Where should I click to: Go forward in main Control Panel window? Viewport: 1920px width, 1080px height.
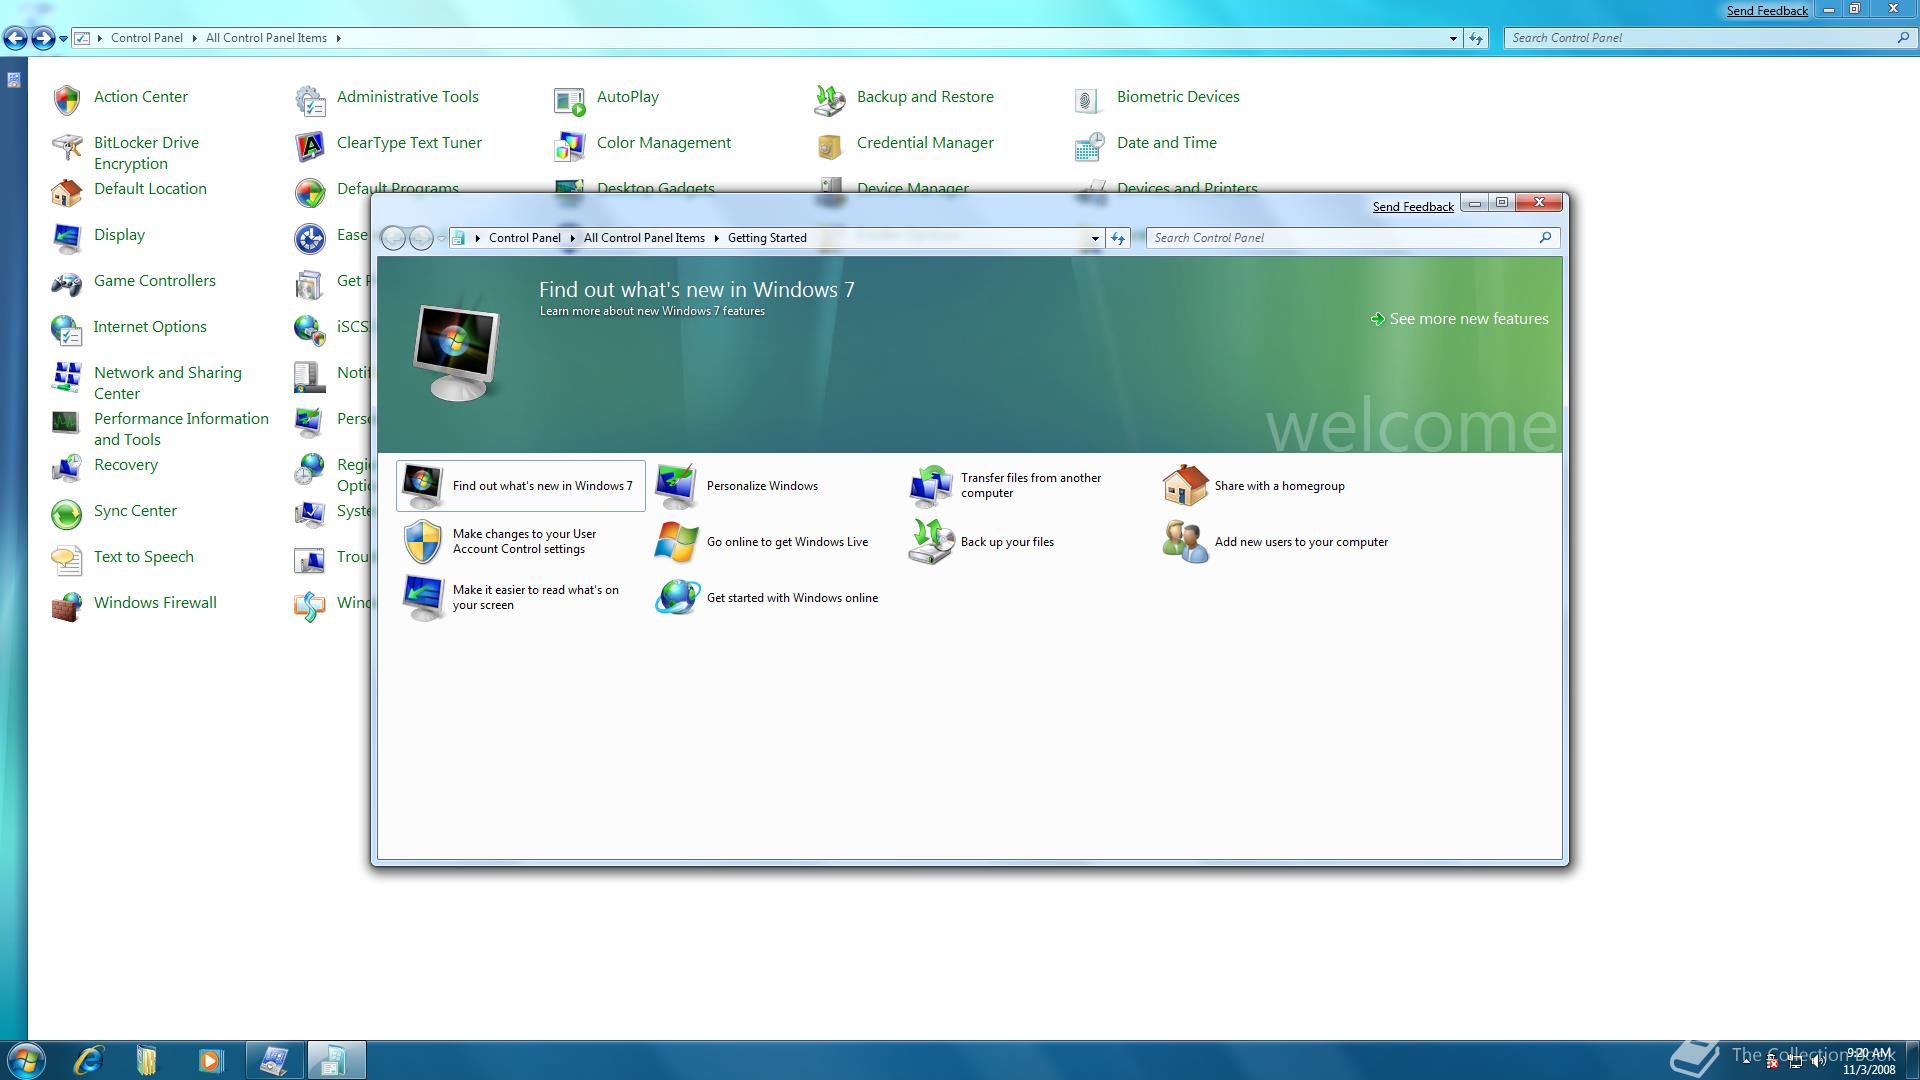[x=43, y=38]
